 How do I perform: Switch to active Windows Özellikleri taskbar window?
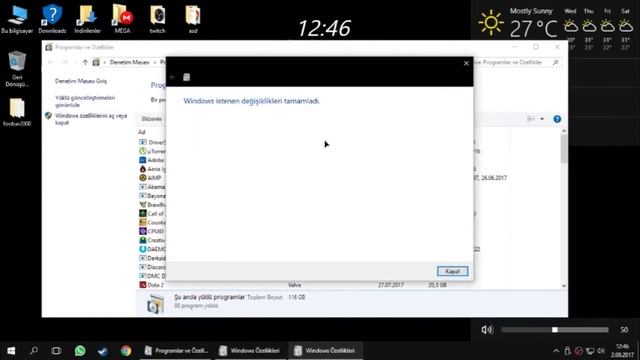pos(325,351)
